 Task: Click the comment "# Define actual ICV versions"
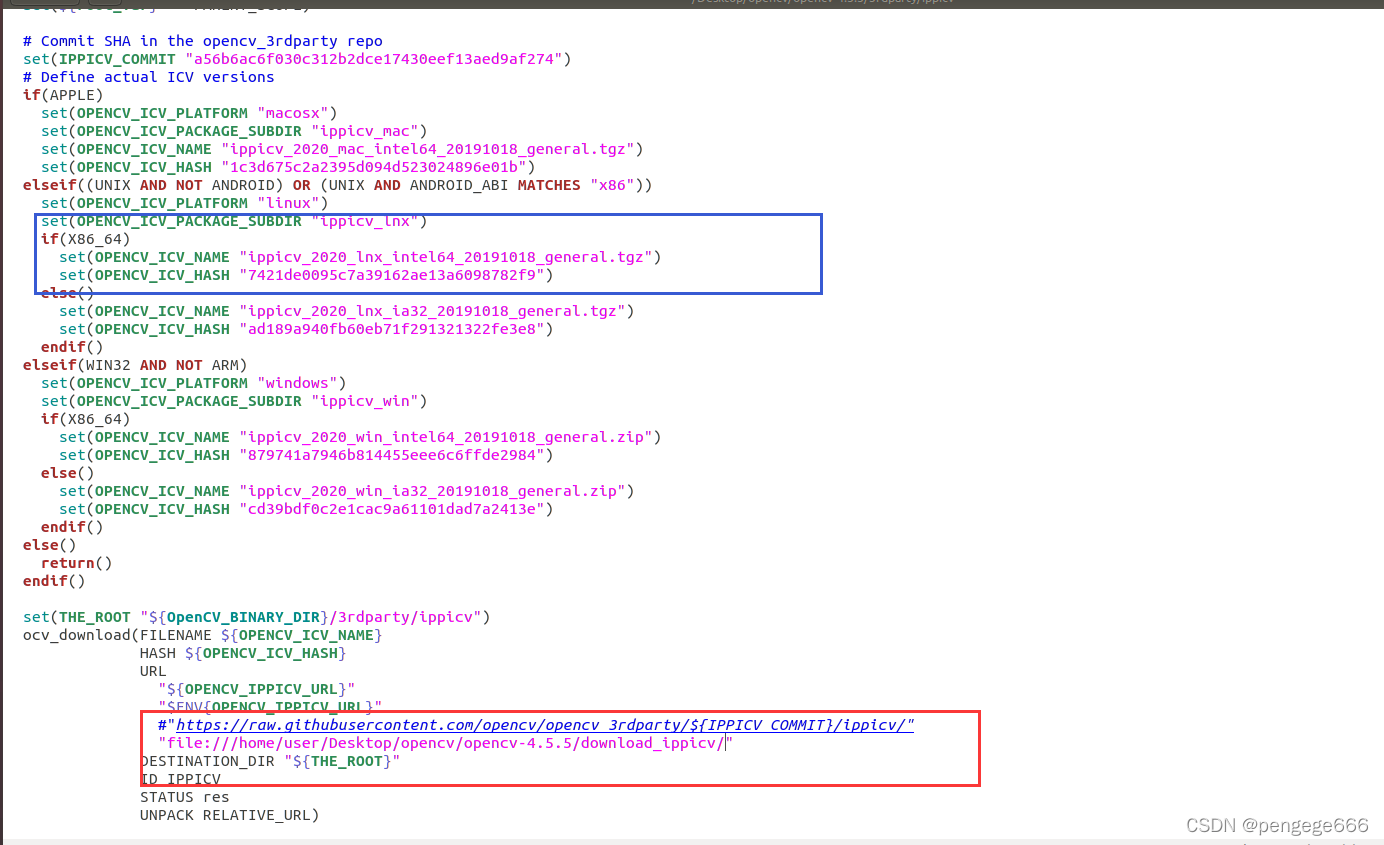click(149, 77)
